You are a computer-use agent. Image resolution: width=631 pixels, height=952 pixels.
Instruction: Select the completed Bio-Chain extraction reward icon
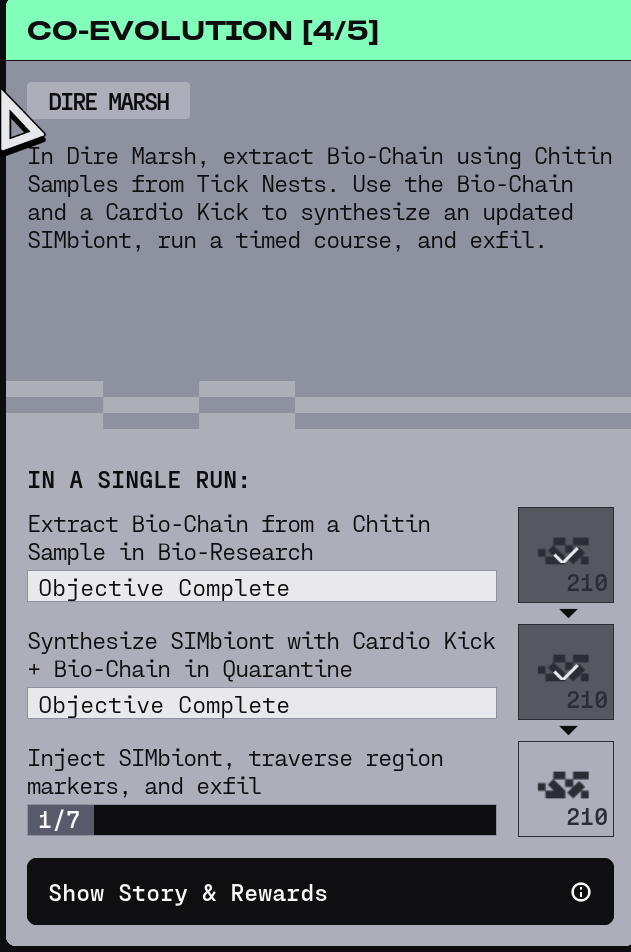point(565,555)
